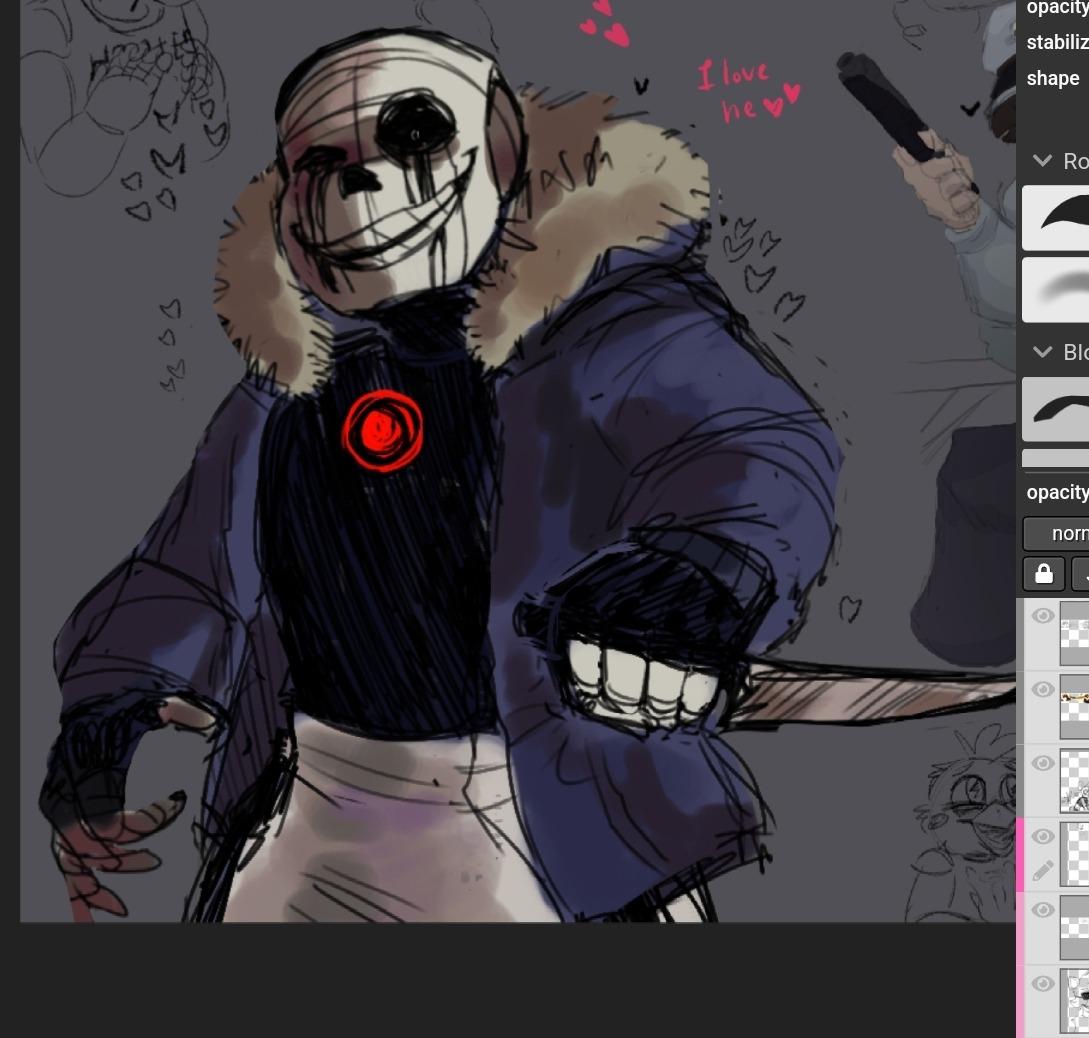Click the pencil icon on the pink-highlighted layer

(x=1043, y=871)
